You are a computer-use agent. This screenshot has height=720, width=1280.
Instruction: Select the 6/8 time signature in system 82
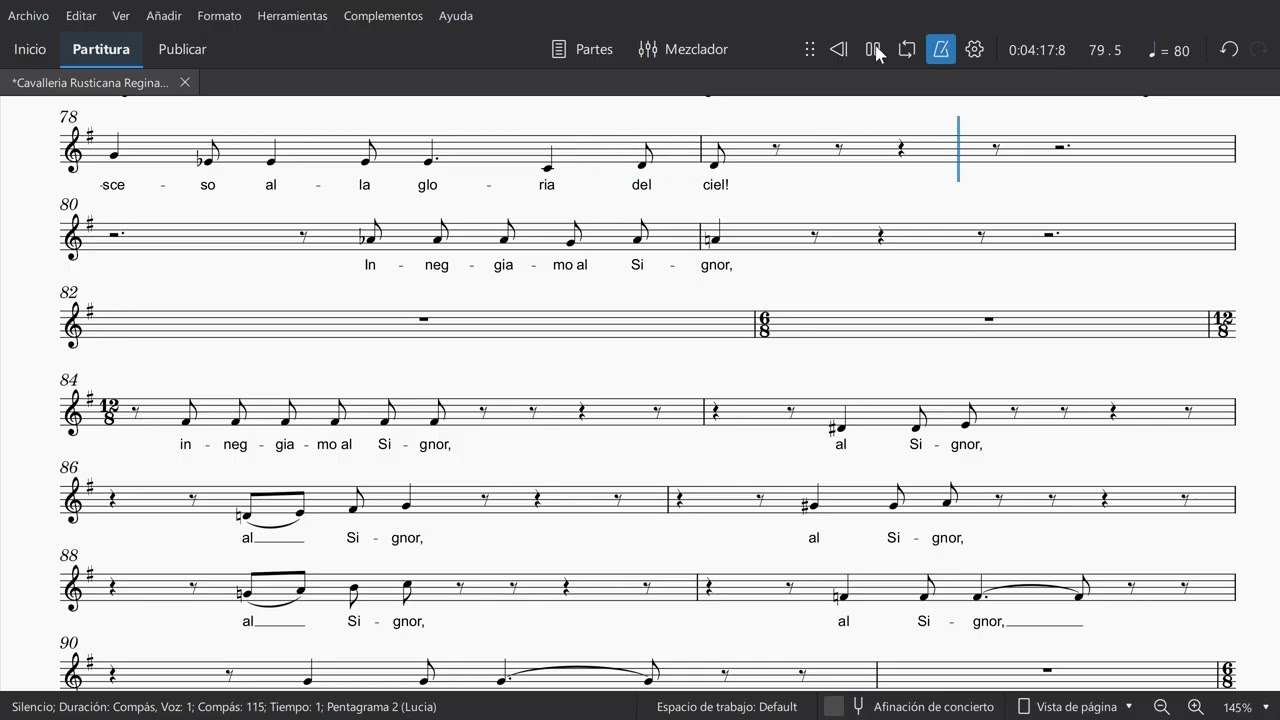764,325
